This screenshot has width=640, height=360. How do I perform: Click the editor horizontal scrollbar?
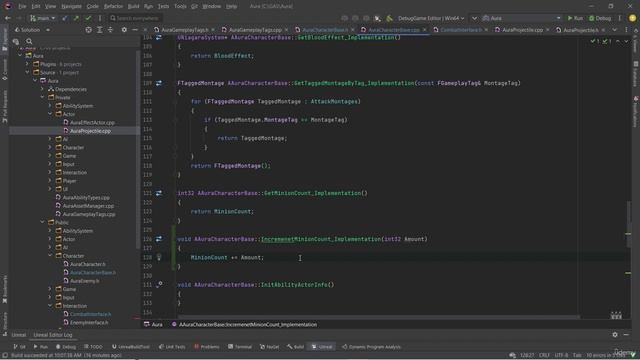[x=378, y=317]
